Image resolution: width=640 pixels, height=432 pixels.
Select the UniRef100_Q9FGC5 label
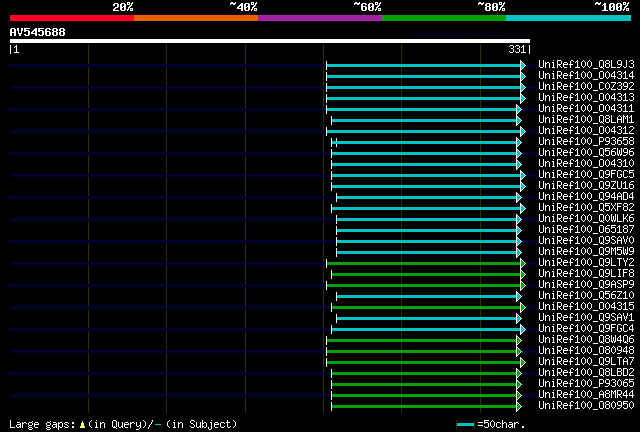[x=586, y=174]
